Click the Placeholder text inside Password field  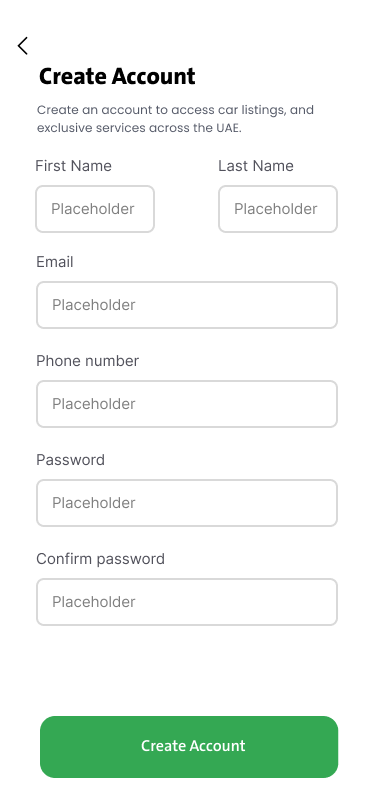[94, 503]
